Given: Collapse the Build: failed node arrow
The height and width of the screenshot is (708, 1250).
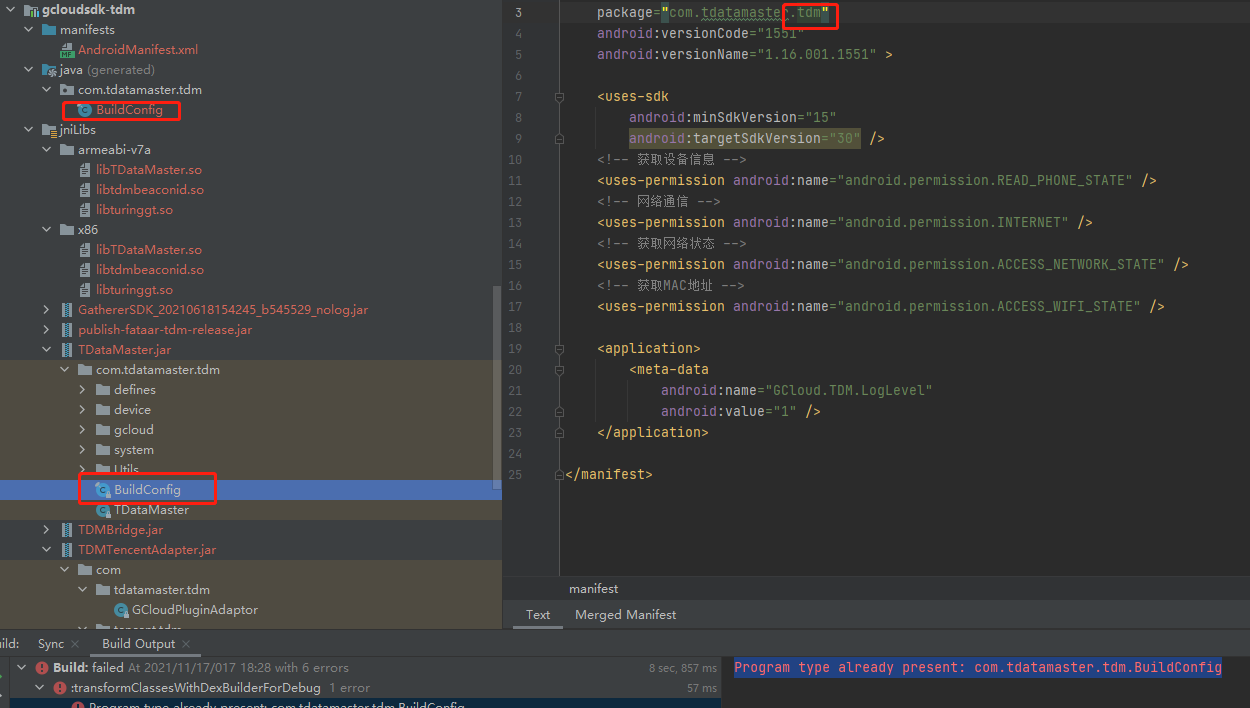Looking at the screenshot, I should pyautogui.click(x=23, y=668).
